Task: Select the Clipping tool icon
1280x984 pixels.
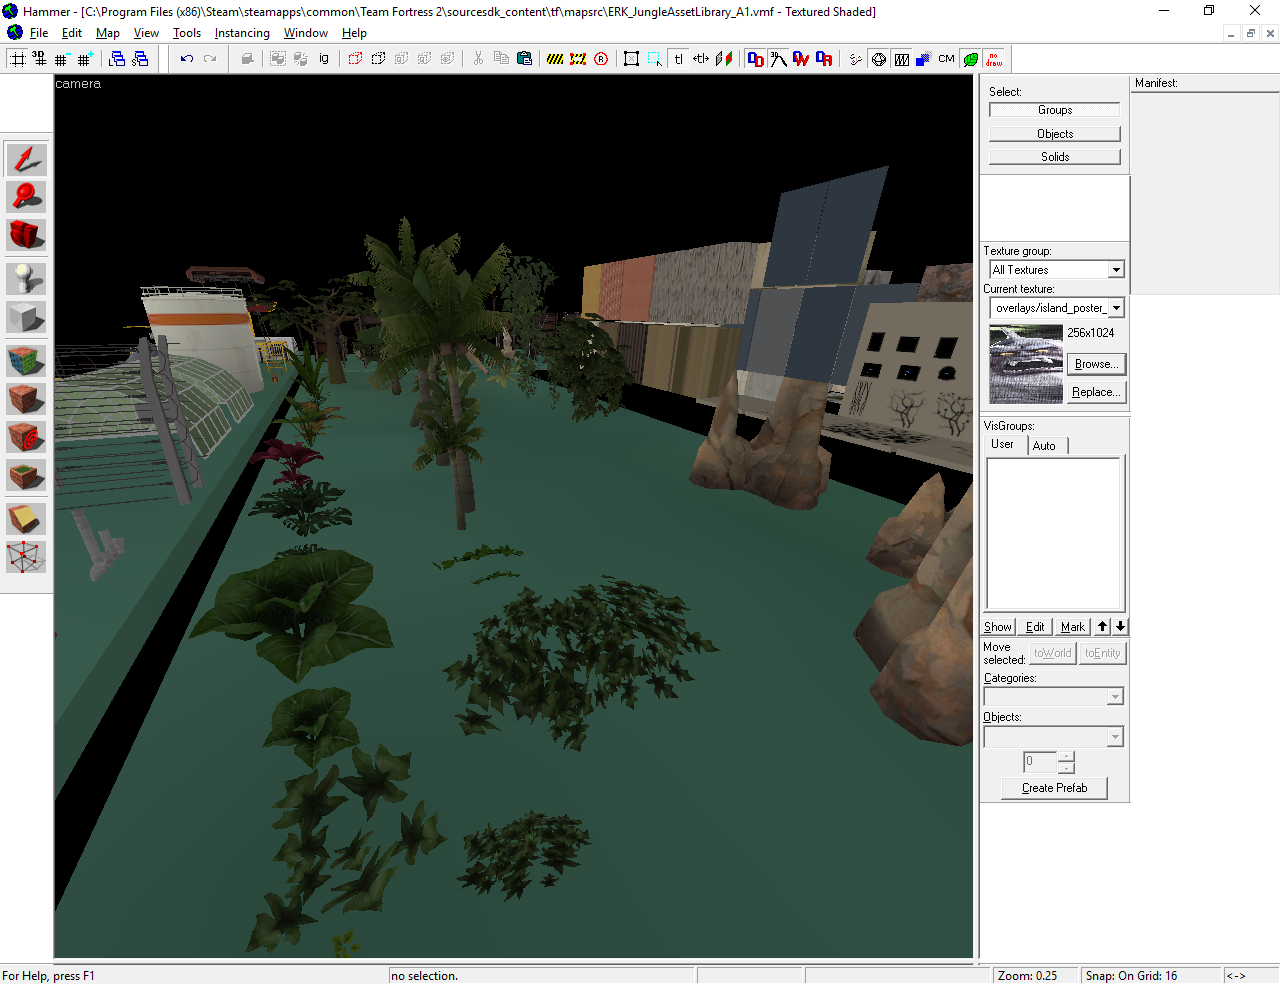Action: [26, 518]
